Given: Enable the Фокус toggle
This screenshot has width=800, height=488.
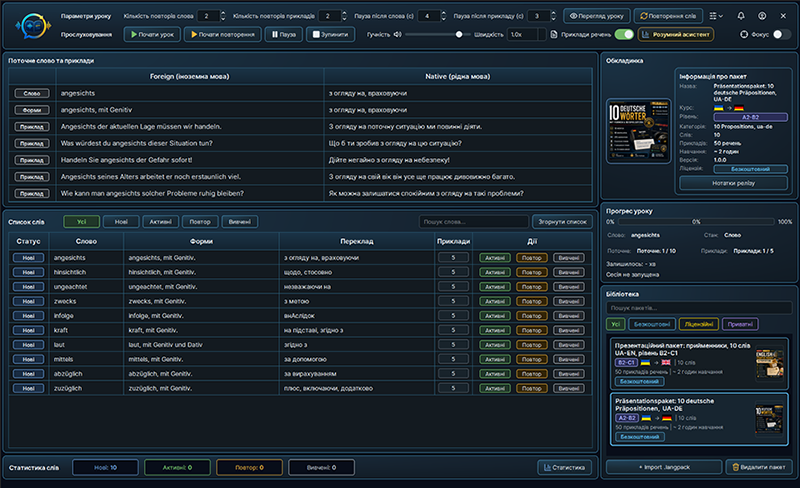Looking at the screenshot, I should tap(782, 34).
